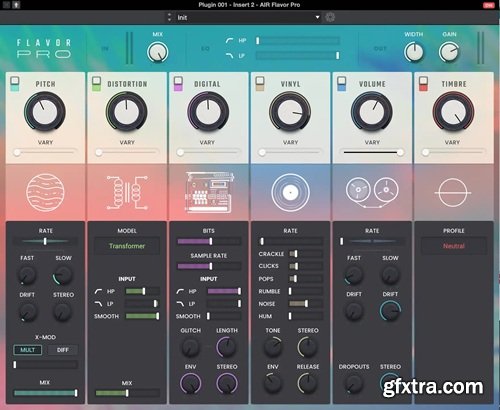Step presets with the up/down arrows
This screenshot has height=410, width=500.
pyautogui.click(x=169, y=17)
